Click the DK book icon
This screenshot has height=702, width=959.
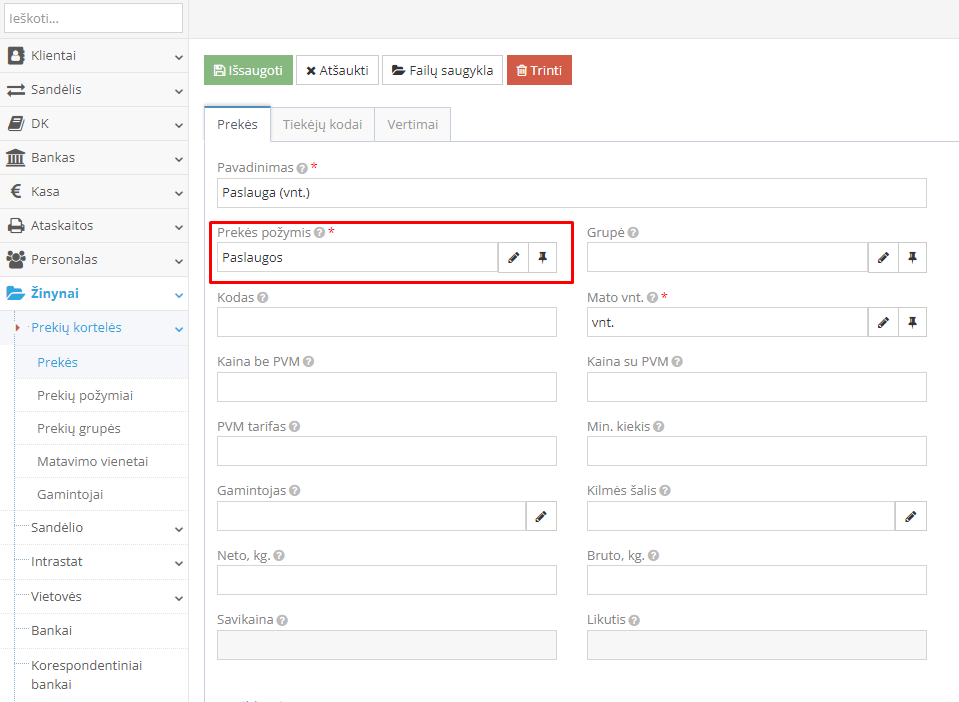(x=16, y=124)
